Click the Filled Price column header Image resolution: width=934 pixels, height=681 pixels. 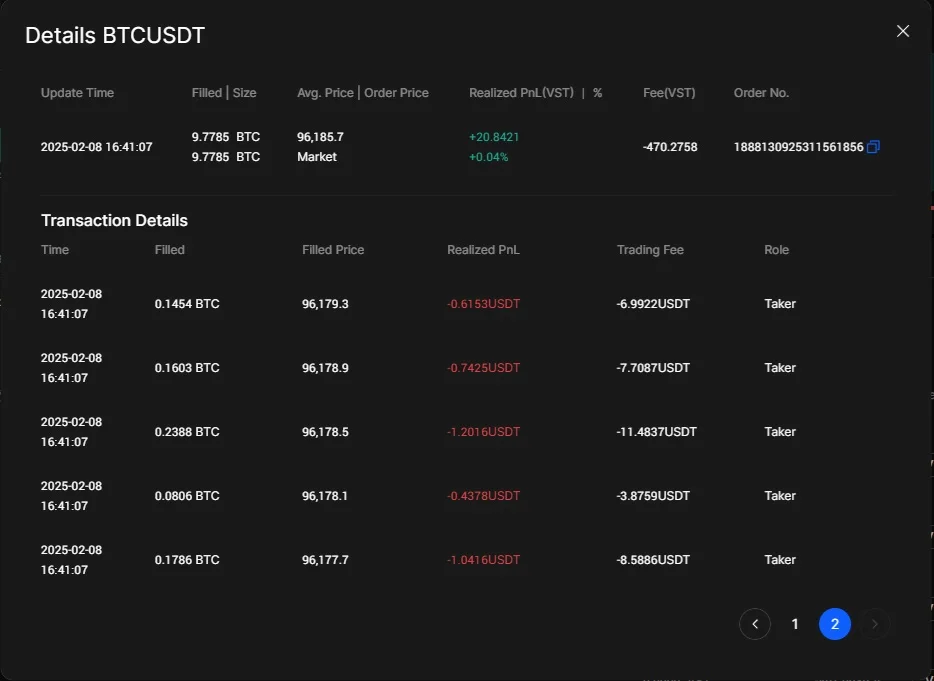333,250
